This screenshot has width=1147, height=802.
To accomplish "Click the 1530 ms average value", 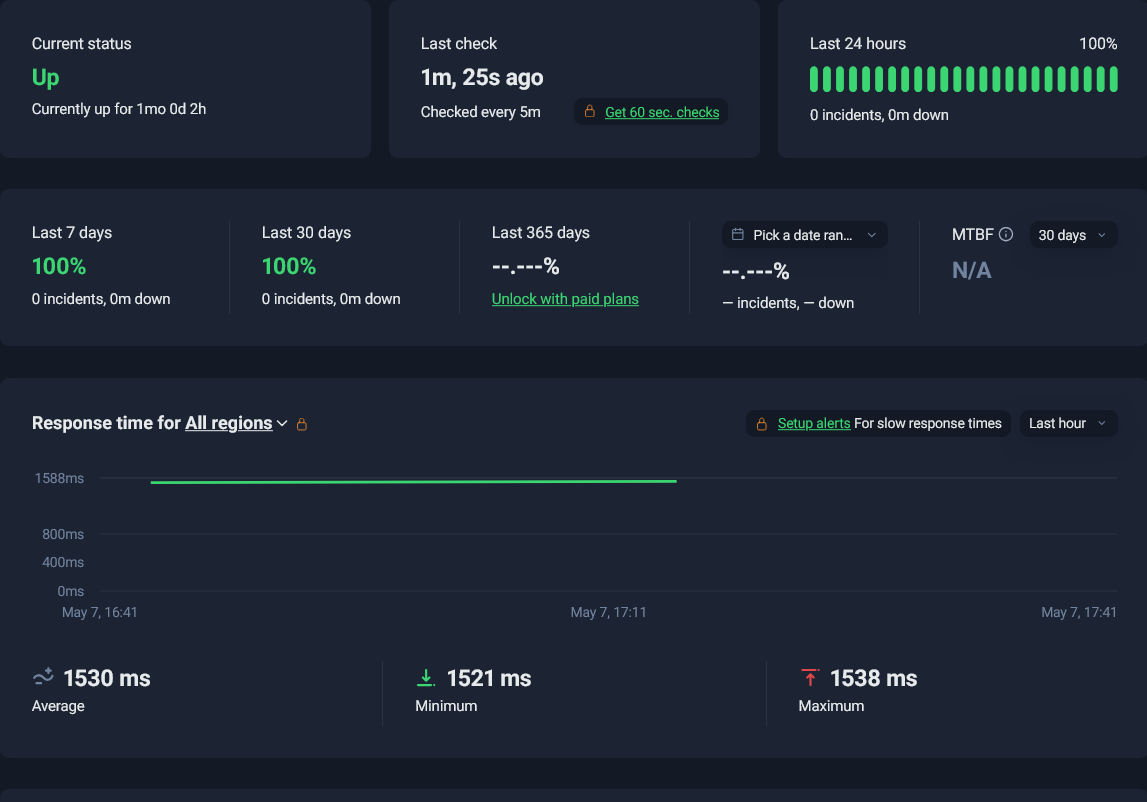I will (107, 678).
